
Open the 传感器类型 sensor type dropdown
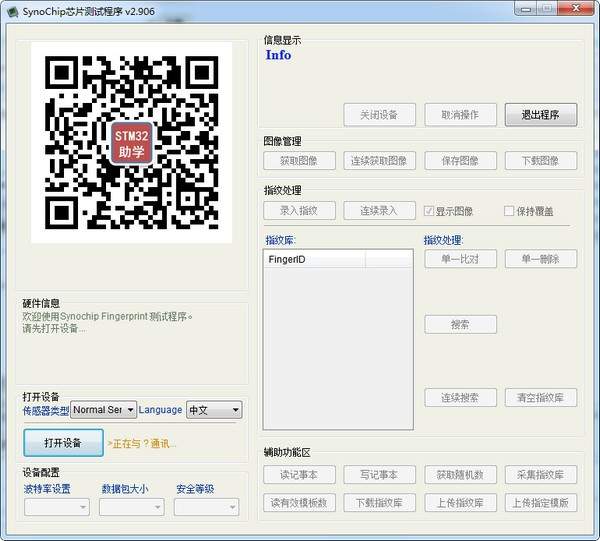point(103,410)
